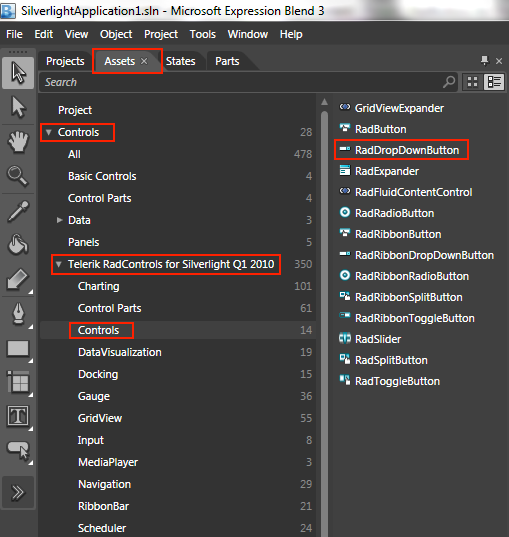Switch assets to grid mode view
509x537 pixels.
point(472,82)
